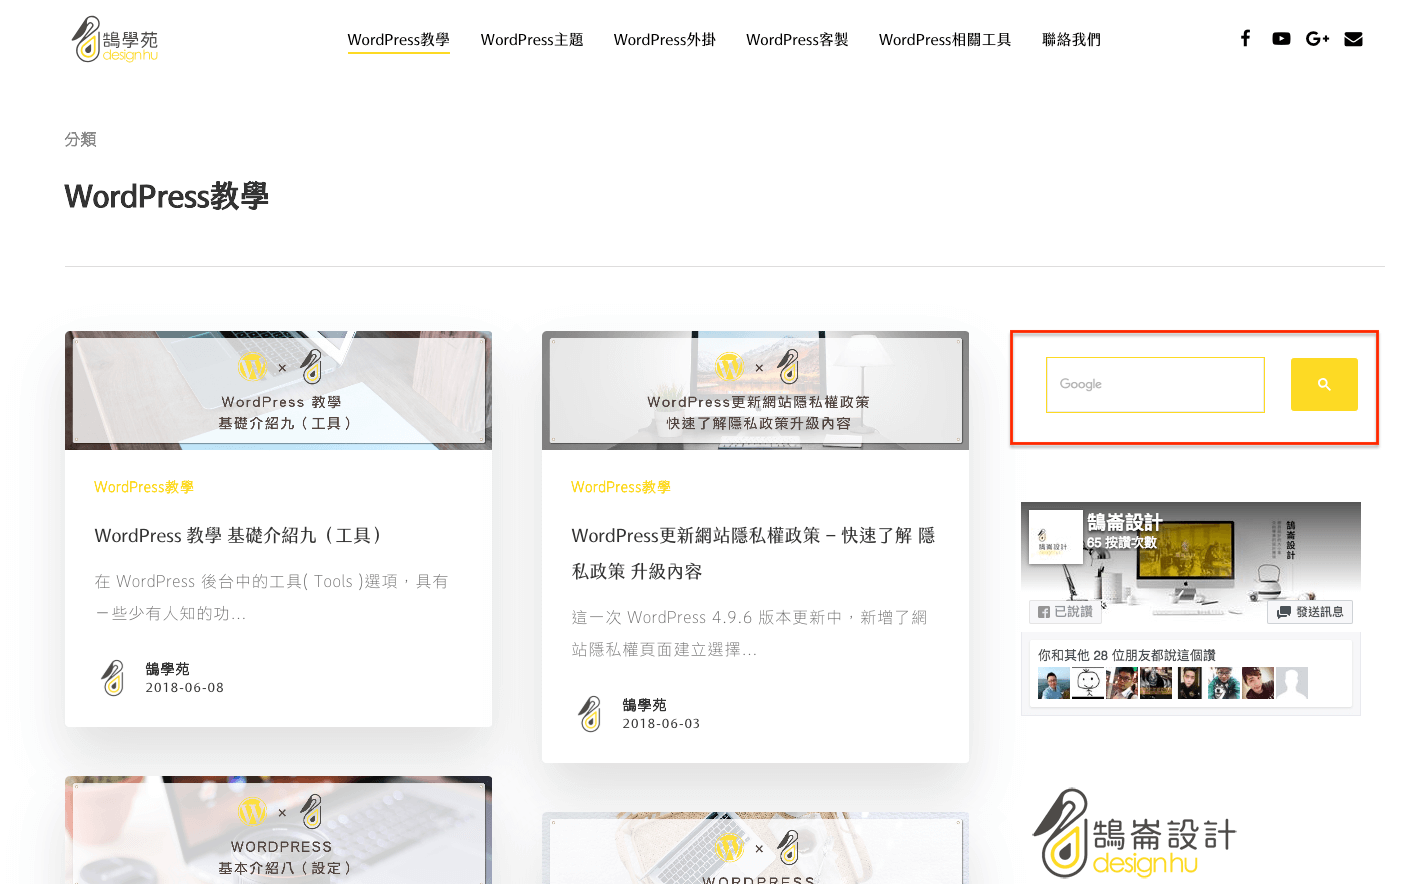Image resolution: width=1416 pixels, height=884 pixels.
Task: Open the YouTube channel icon
Action: 1281,39
